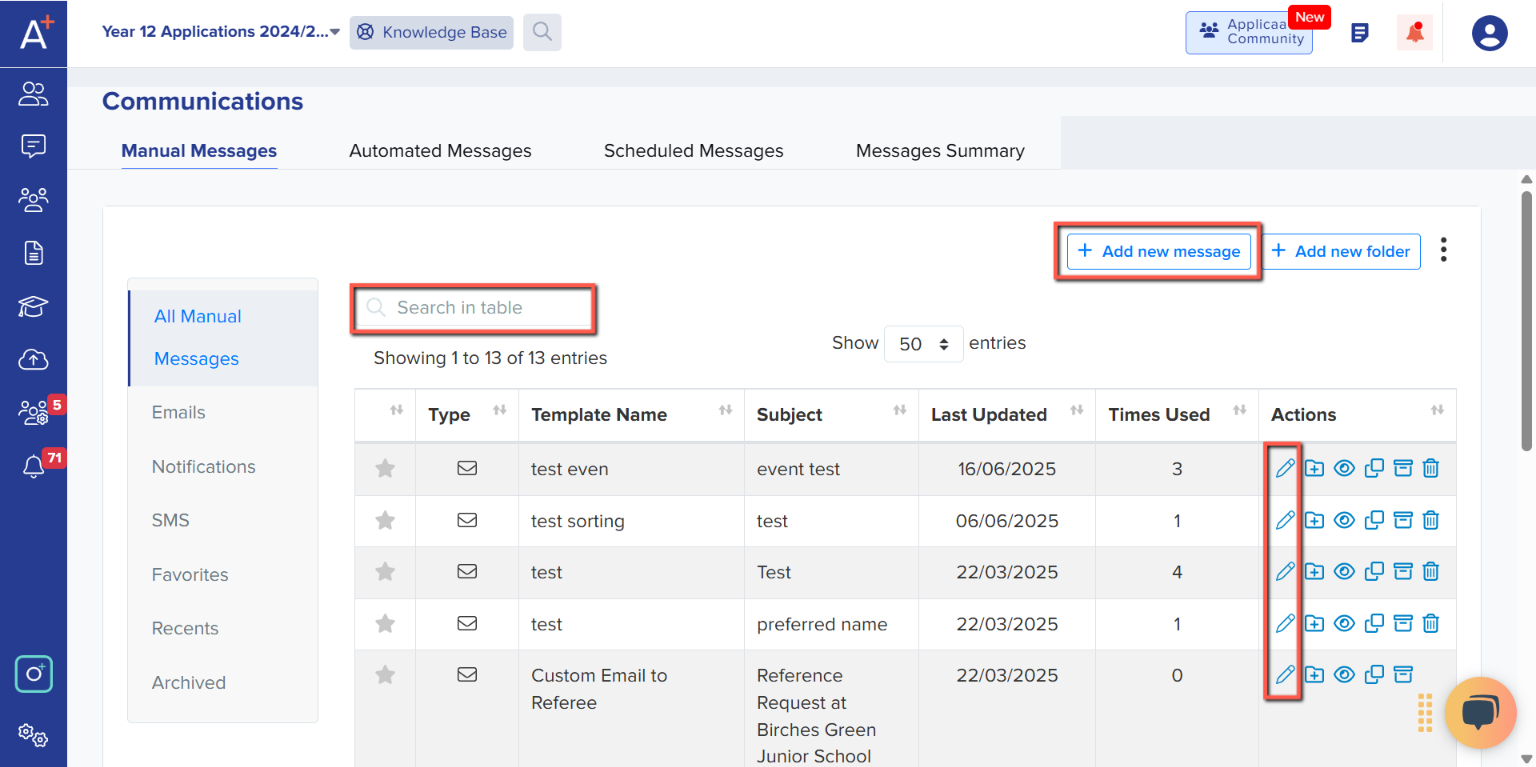Favorite the 'test even' row star
This screenshot has height=767, width=1536.
click(385, 468)
